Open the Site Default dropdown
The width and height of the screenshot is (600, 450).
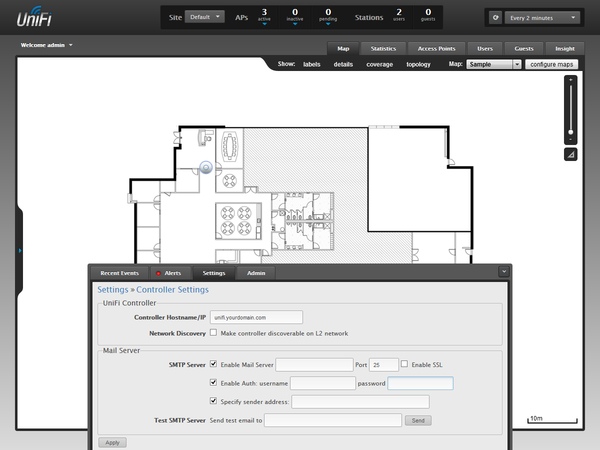(x=205, y=17)
